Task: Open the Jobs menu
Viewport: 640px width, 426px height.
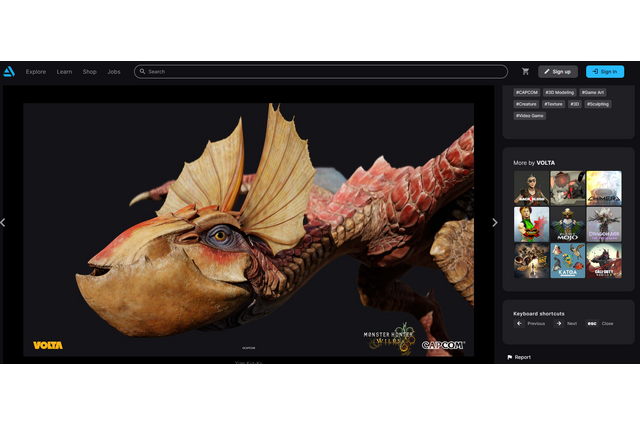Action: 114,71
